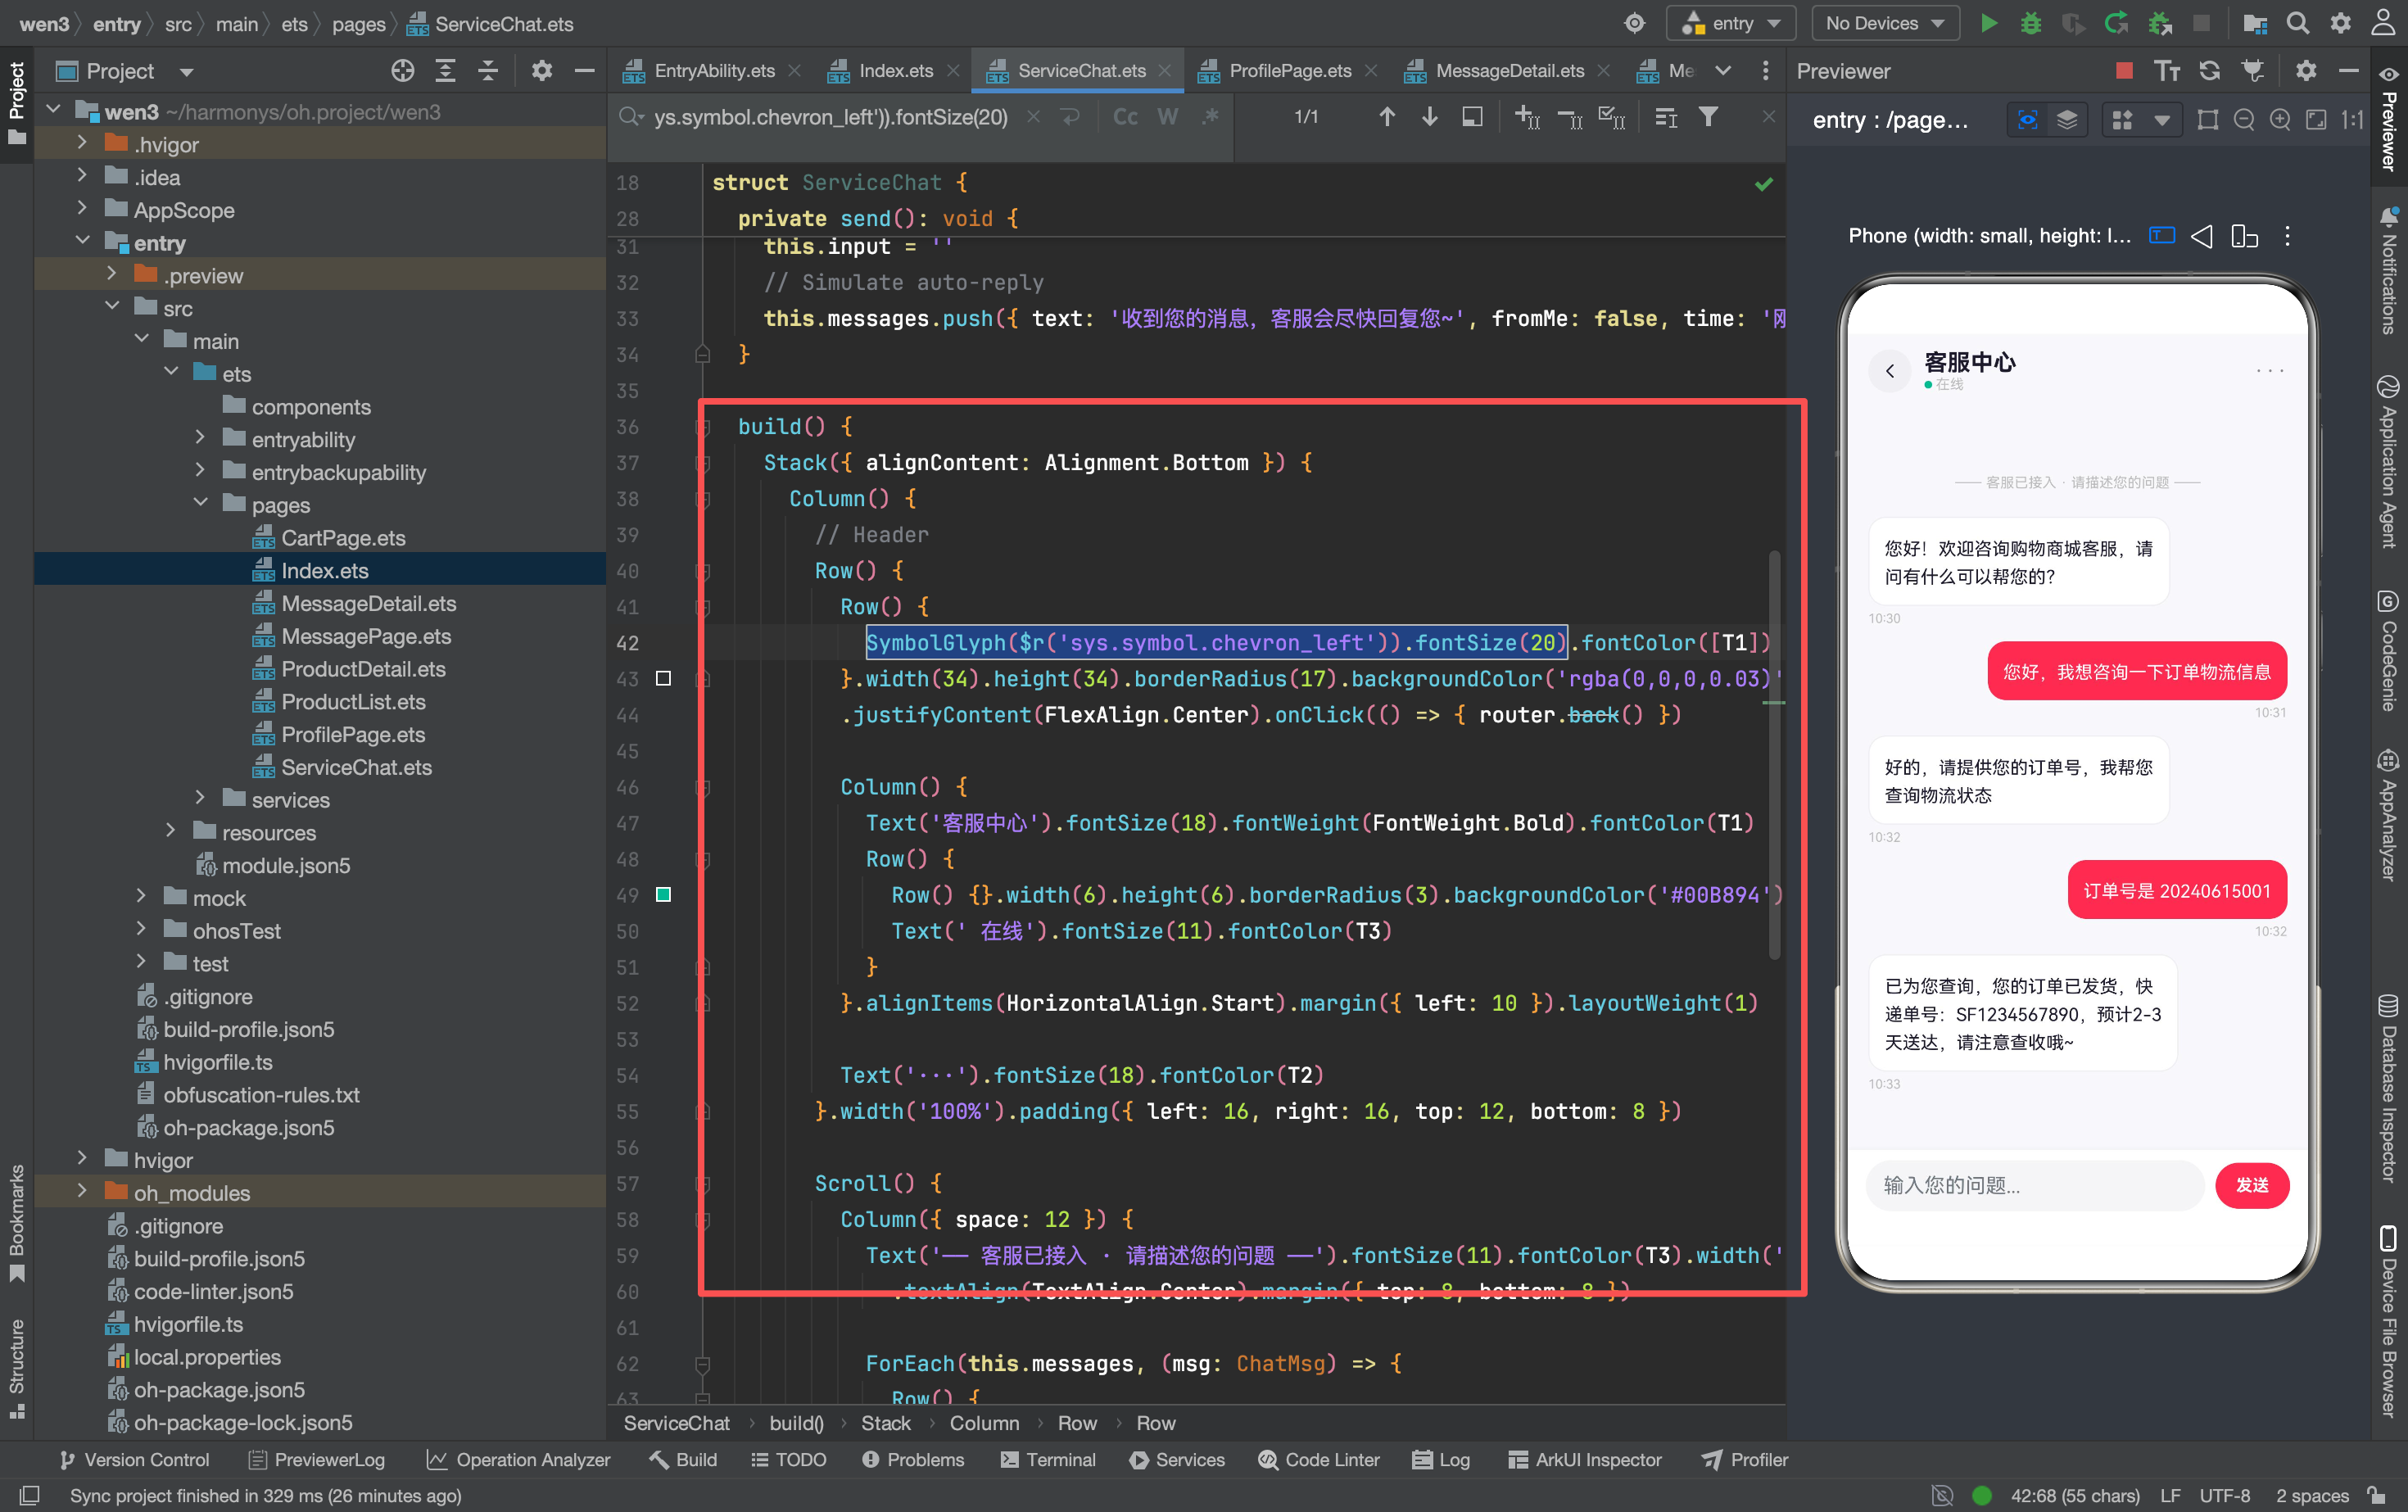Start debugging with the green bug icon
This screenshot has height=1512, width=2408.
2030,23
